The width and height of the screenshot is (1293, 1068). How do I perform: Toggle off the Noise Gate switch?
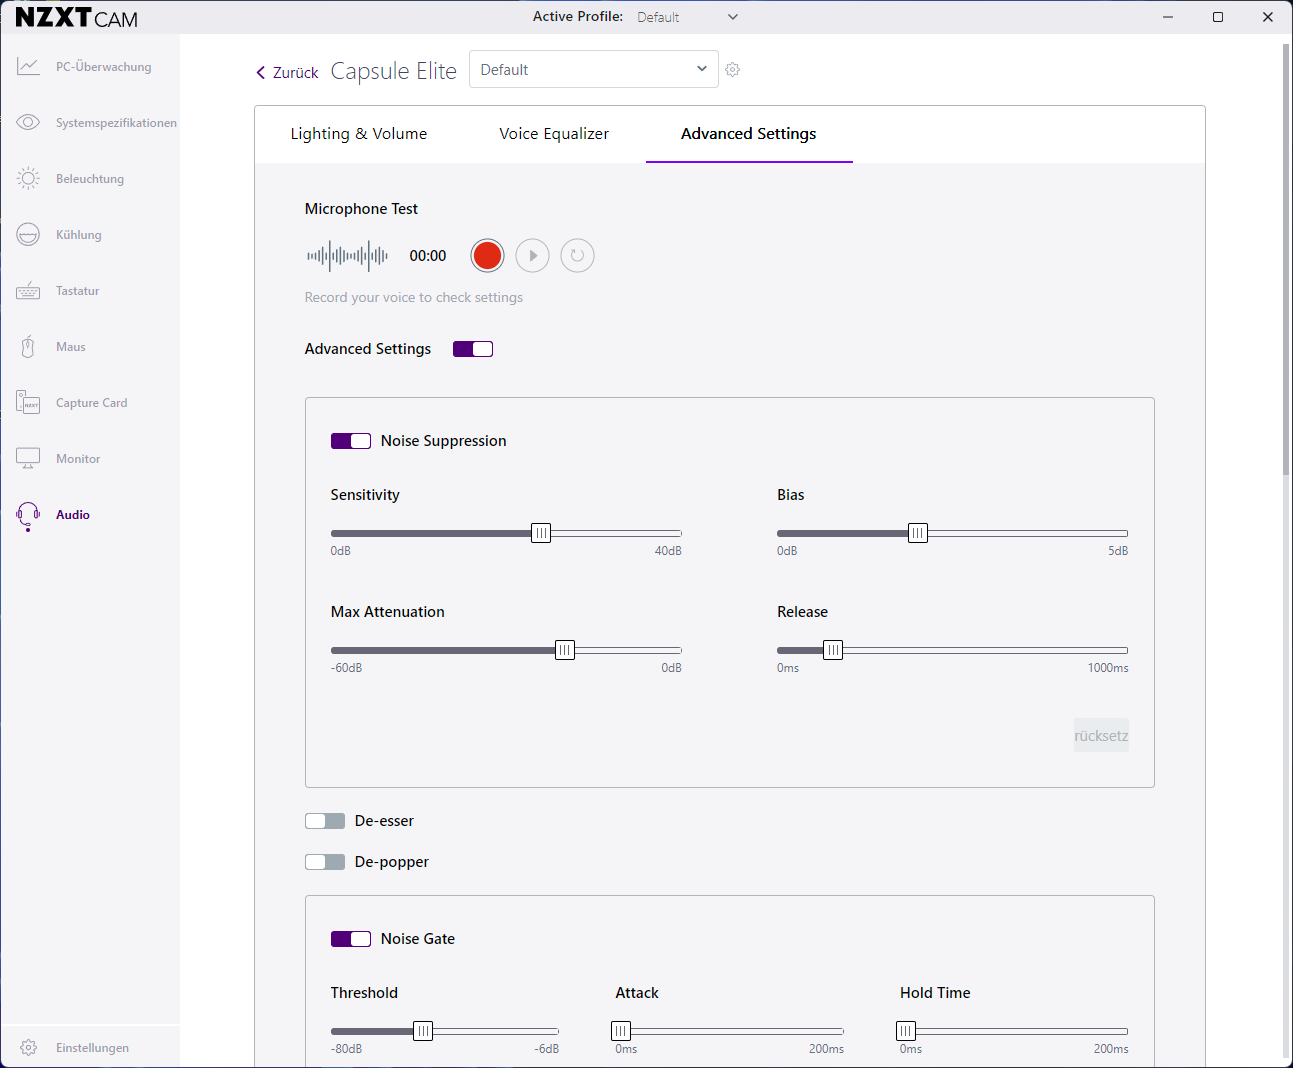(x=351, y=939)
